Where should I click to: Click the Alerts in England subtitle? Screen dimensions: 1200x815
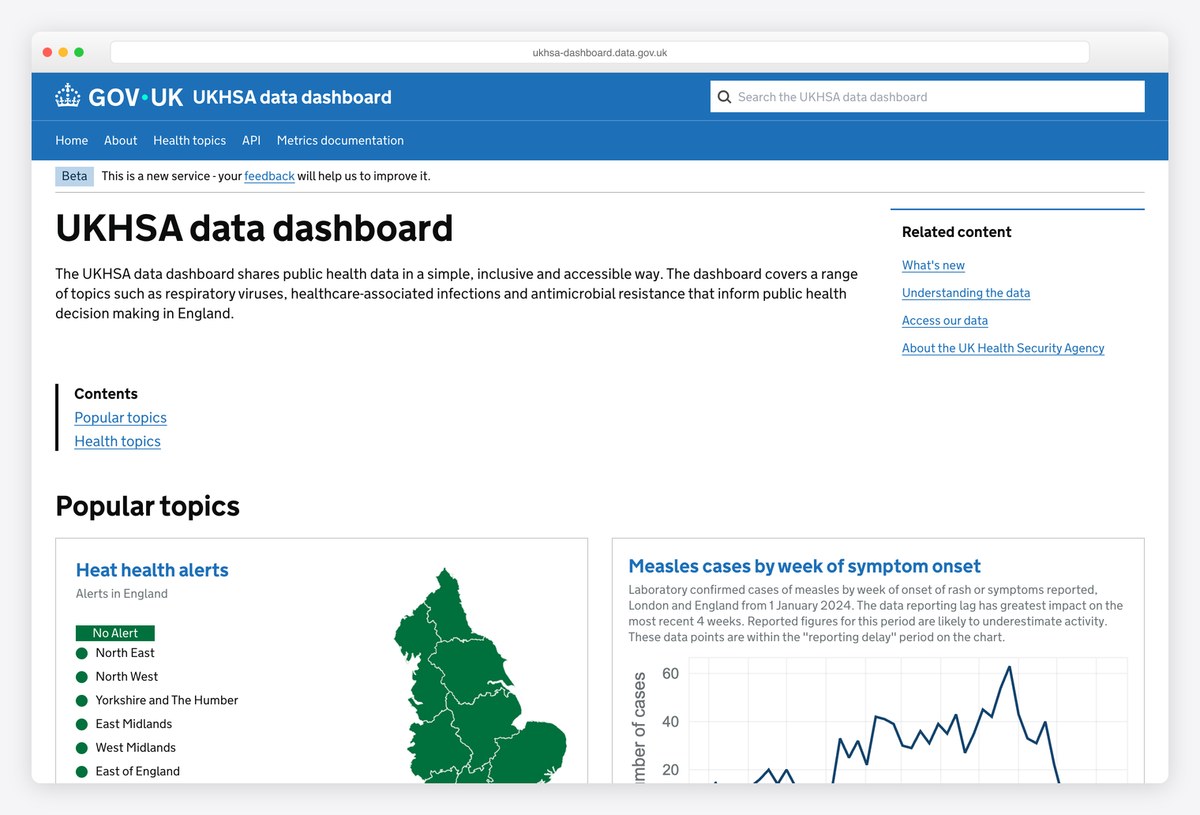pos(122,594)
